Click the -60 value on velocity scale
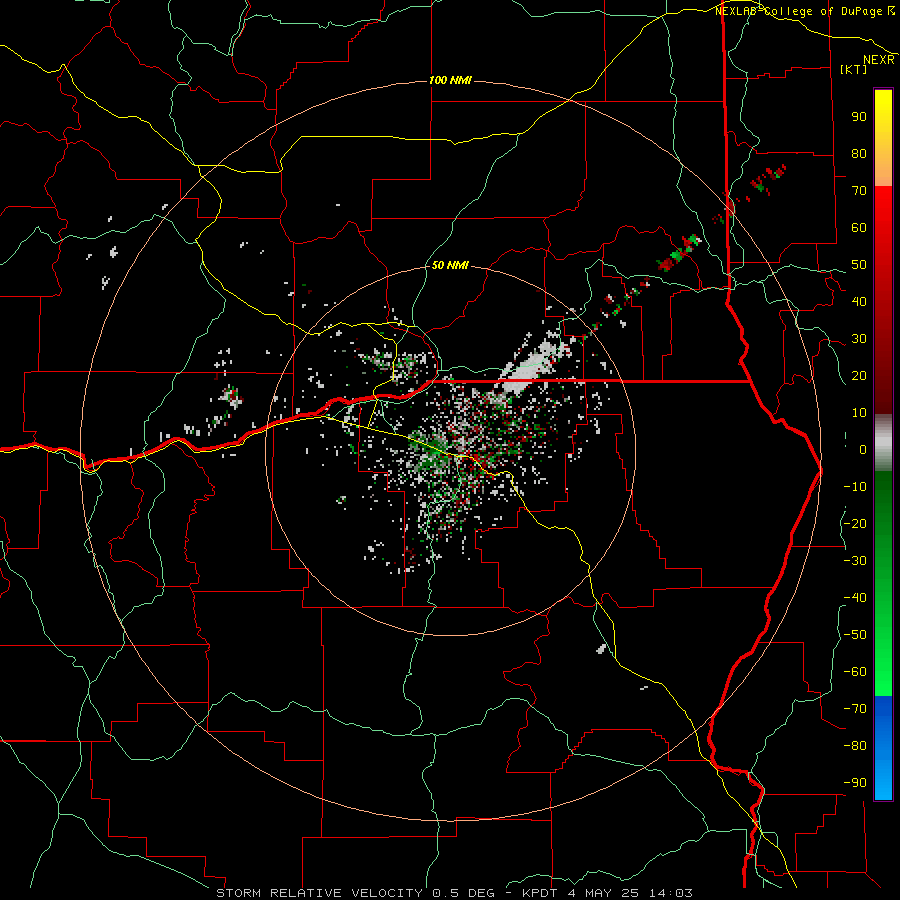The height and width of the screenshot is (900, 900). coord(855,672)
